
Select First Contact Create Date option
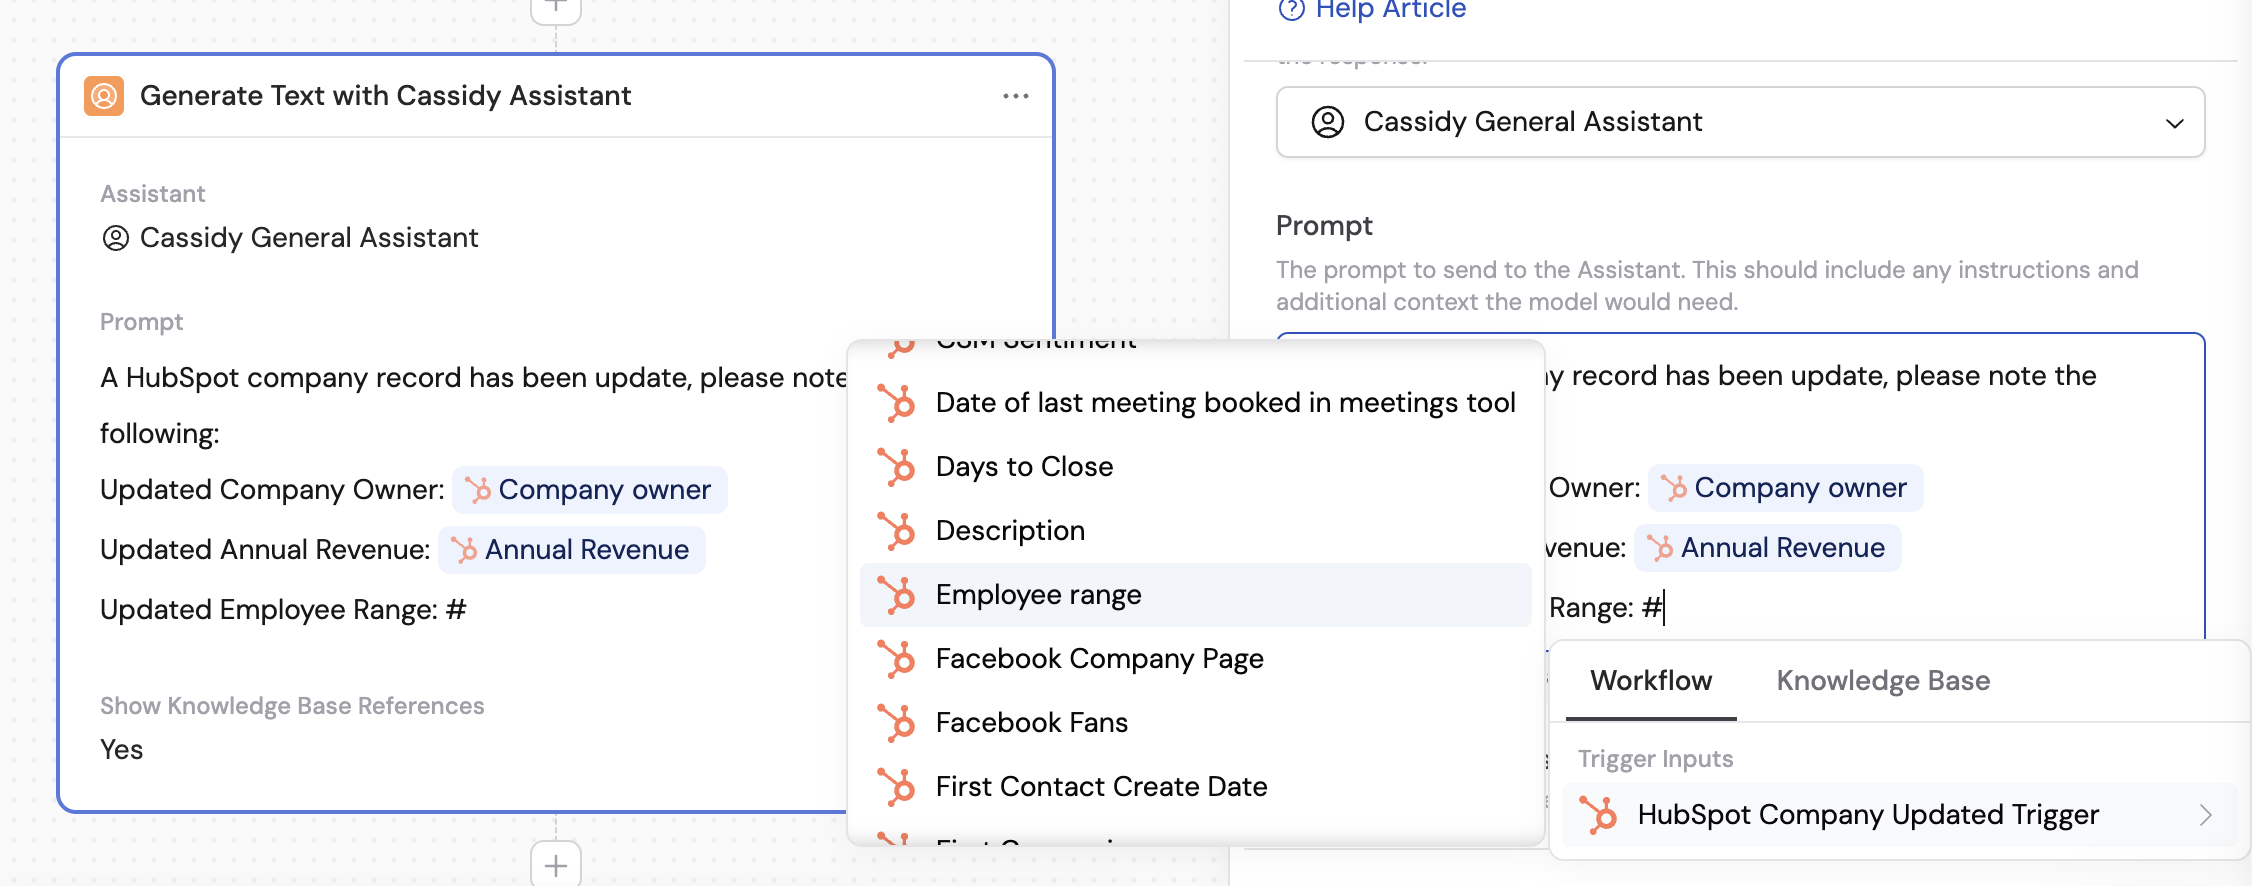click(1196, 787)
